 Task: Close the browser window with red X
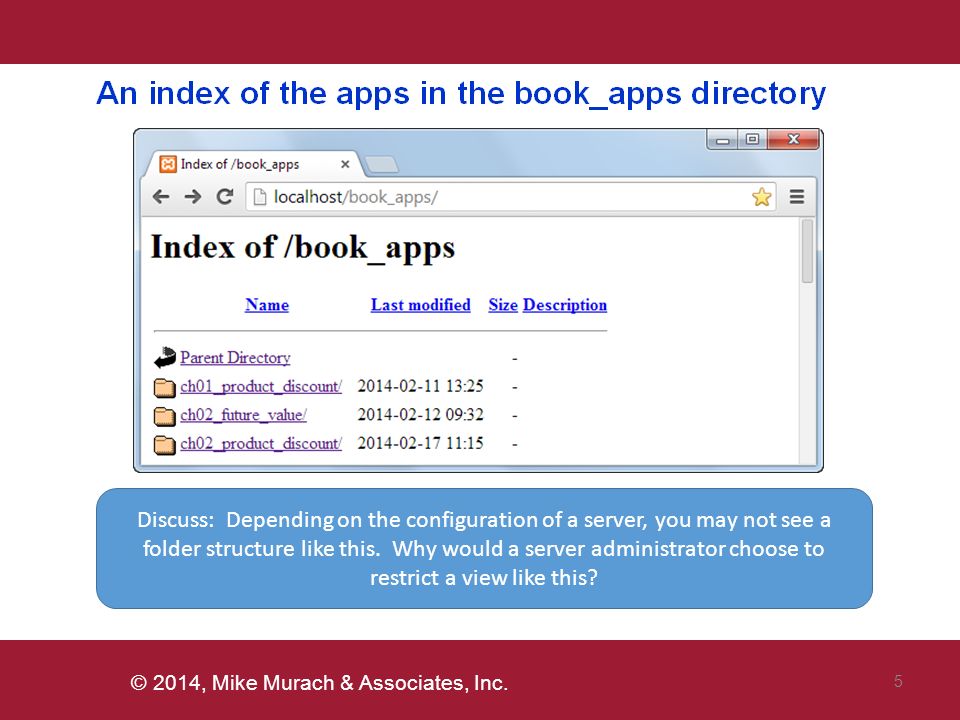pyautogui.click(x=793, y=140)
